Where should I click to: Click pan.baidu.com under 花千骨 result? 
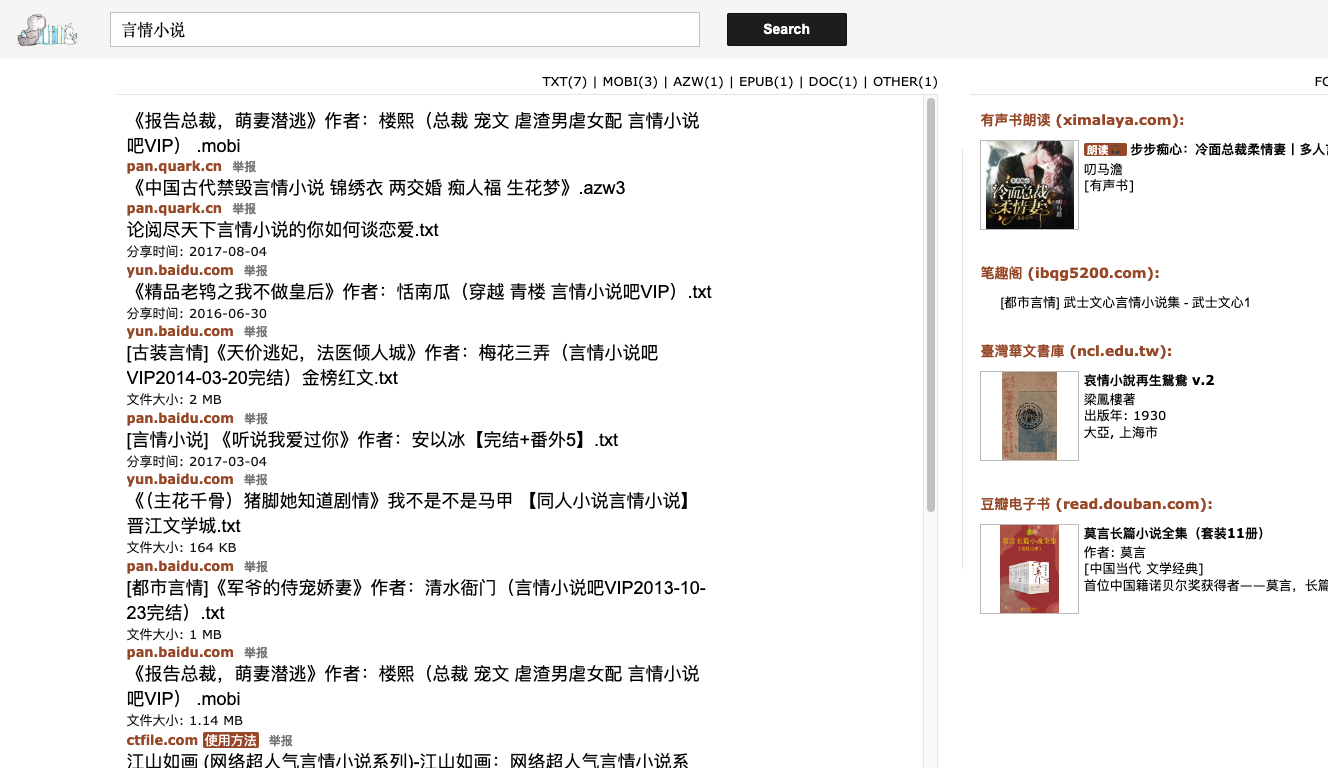tap(180, 566)
